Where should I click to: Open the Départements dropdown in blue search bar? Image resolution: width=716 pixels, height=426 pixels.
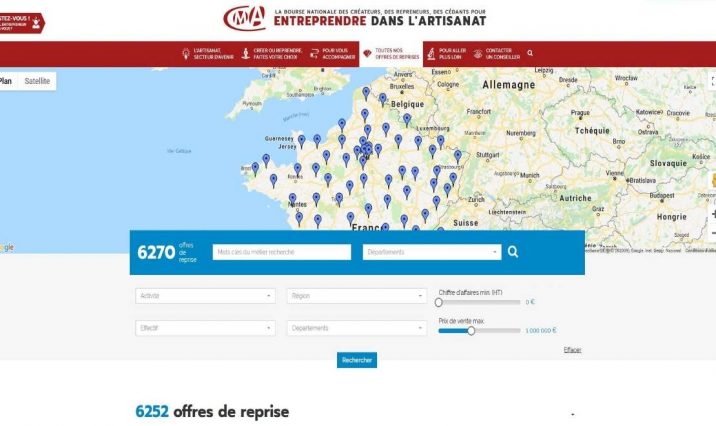click(432, 252)
